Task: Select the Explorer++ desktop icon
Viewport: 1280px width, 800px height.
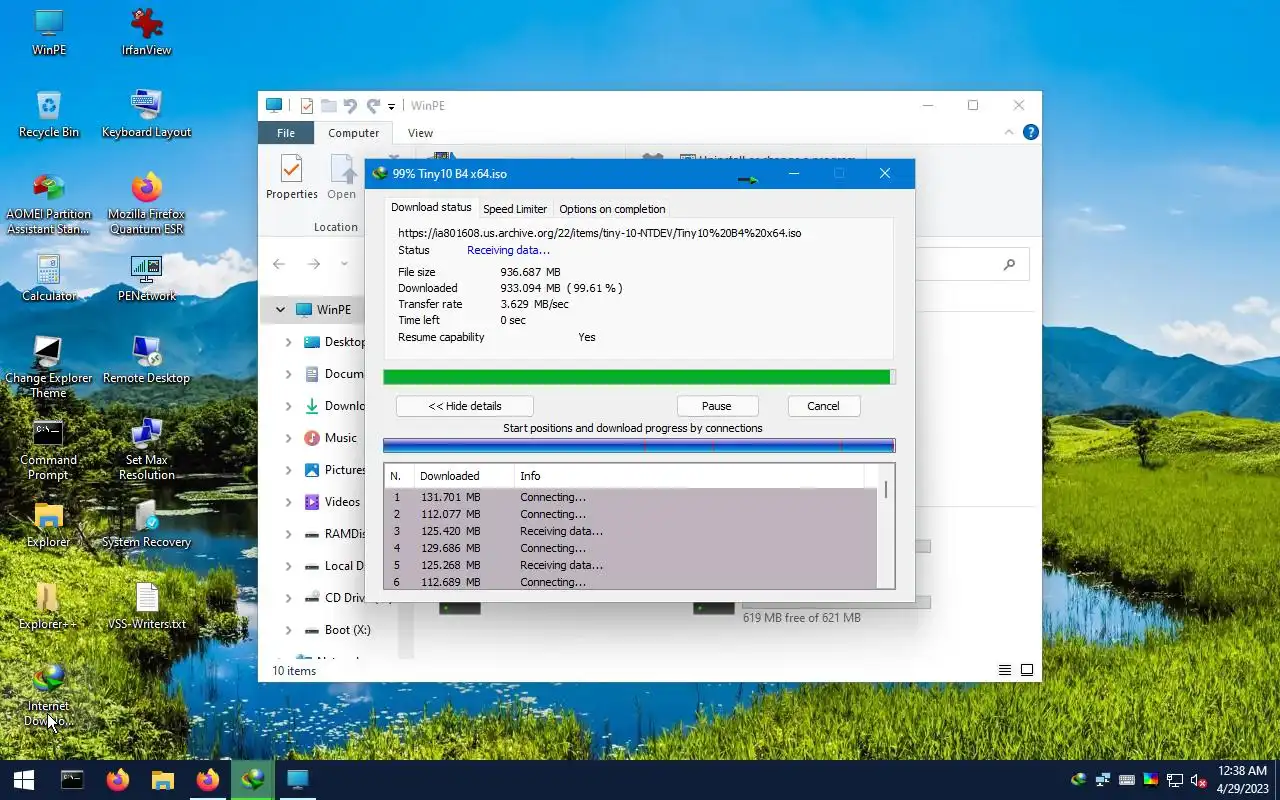Action: pos(48,606)
